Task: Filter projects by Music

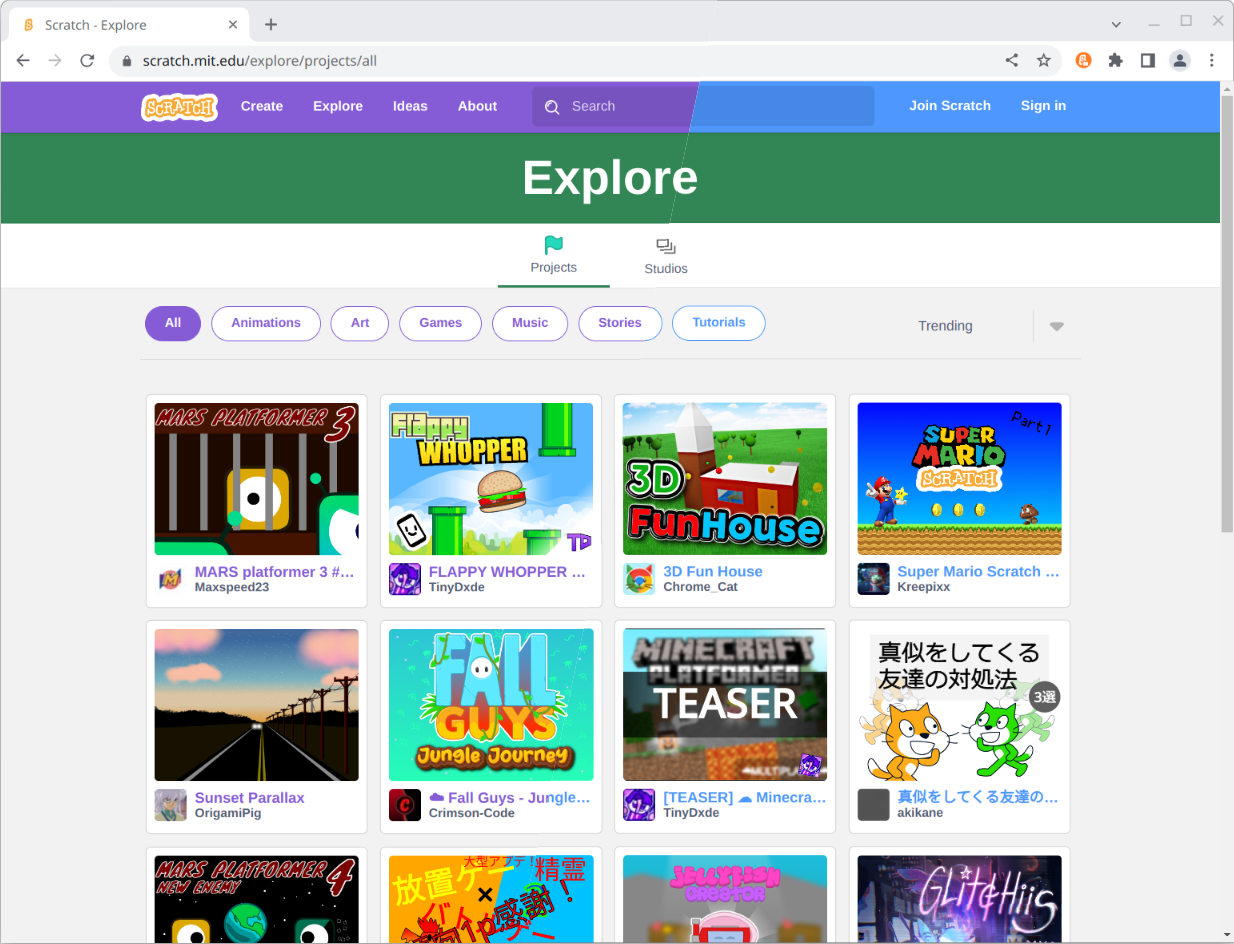Action: pos(530,323)
